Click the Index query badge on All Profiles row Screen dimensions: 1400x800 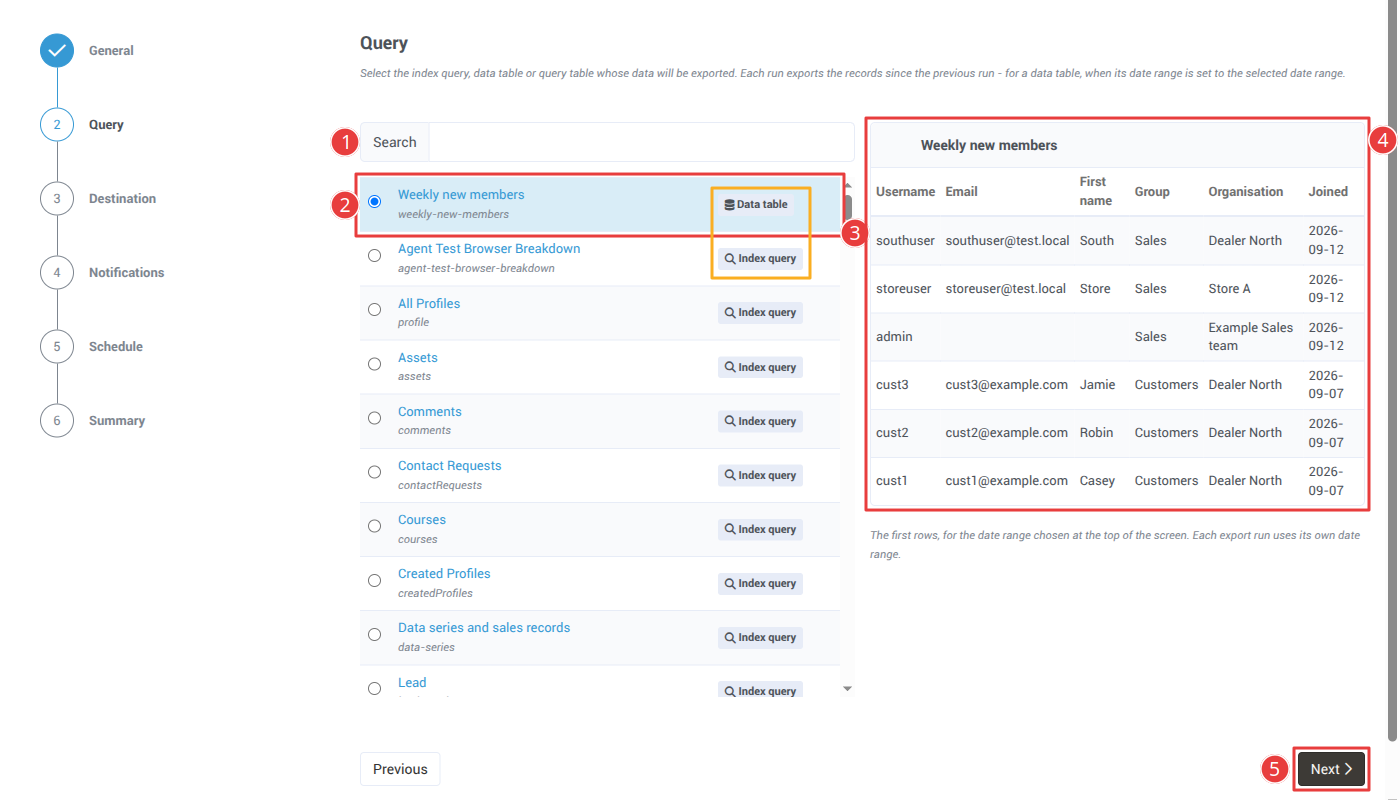tap(760, 312)
